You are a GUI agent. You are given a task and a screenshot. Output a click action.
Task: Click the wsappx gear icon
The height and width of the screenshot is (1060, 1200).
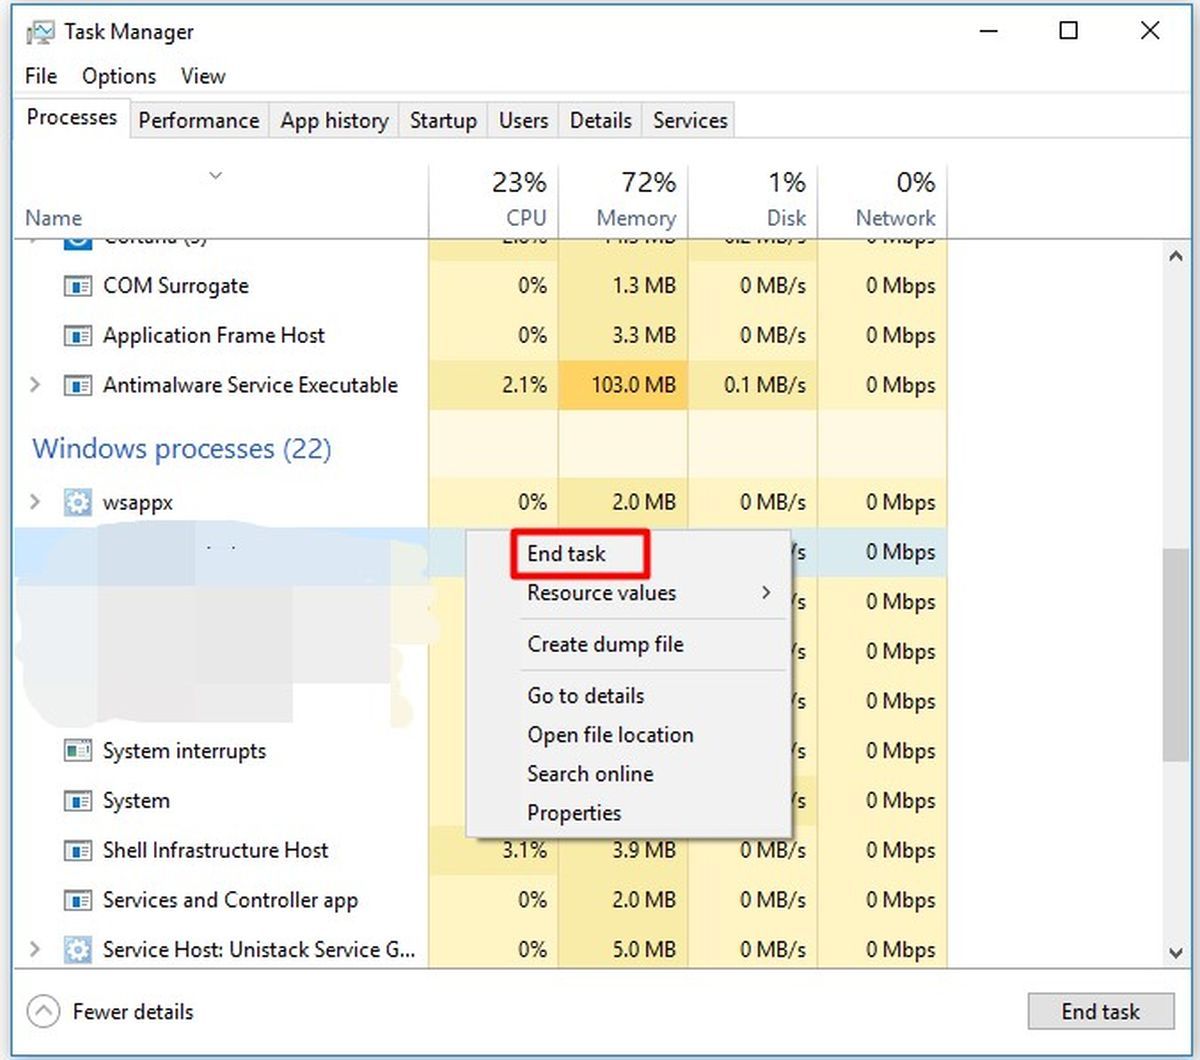coord(78,502)
